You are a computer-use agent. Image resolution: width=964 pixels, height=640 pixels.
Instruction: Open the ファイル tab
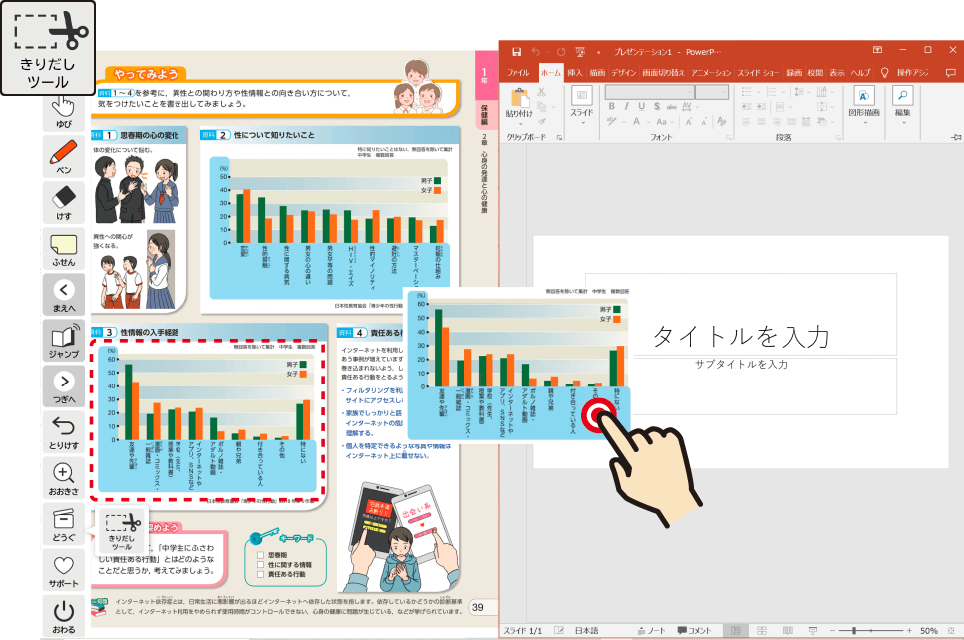pos(518,73)
